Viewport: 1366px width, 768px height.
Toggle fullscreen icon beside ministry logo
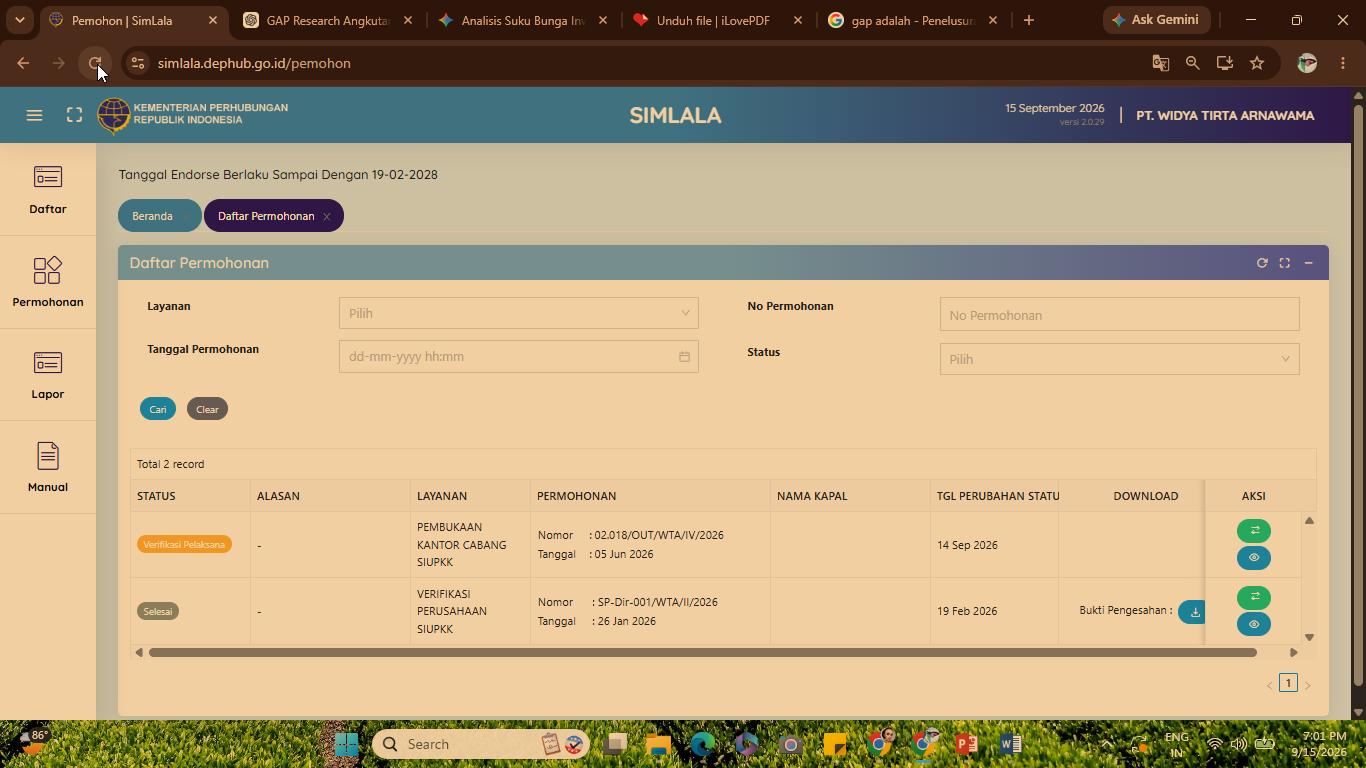(x=74, y=115)
